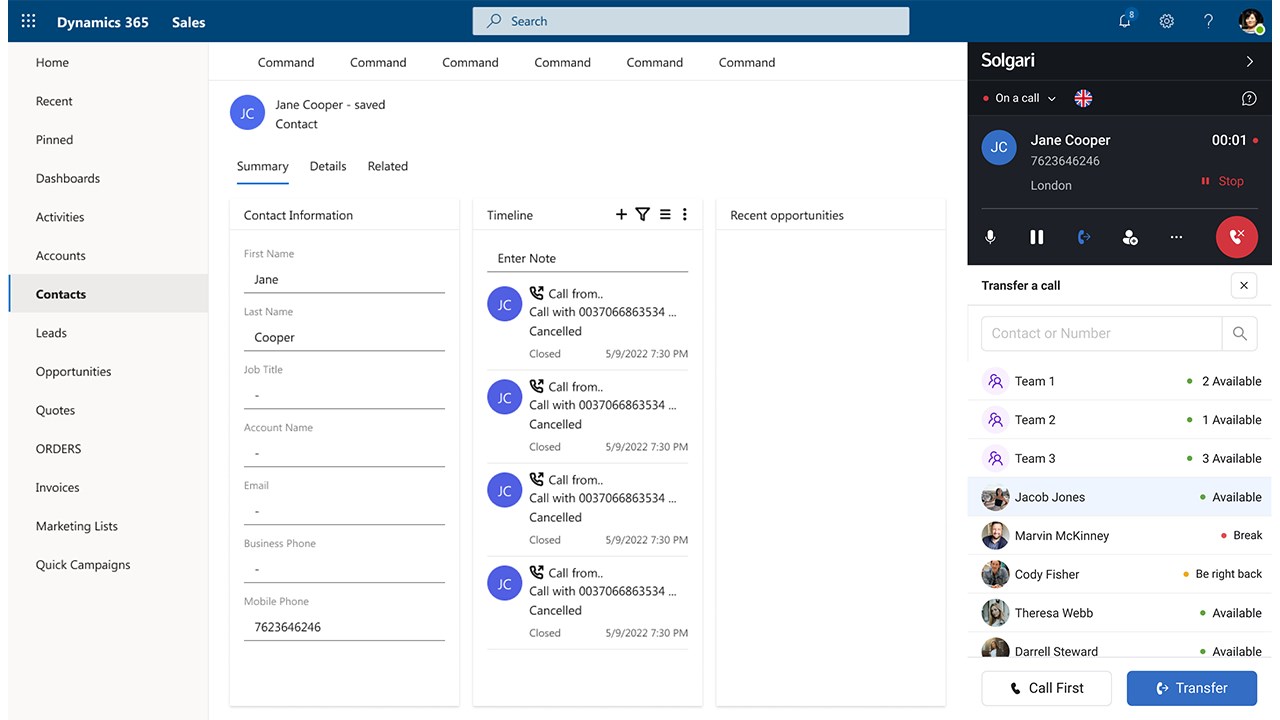This screenshot has height=720, width=1280.
Task: Click the search magnifier in Transfer a call
Action: pyautogui.click(x=1240, y=334)
